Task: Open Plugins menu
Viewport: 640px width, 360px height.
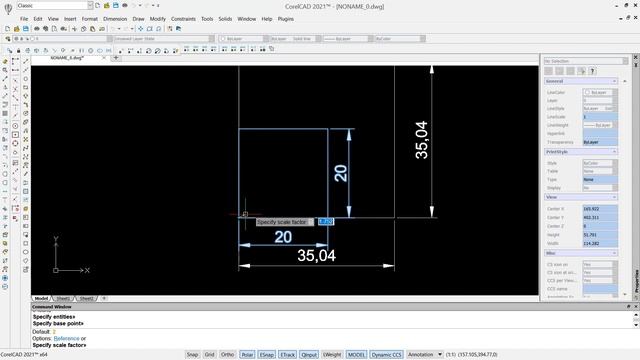Action: 286,19
